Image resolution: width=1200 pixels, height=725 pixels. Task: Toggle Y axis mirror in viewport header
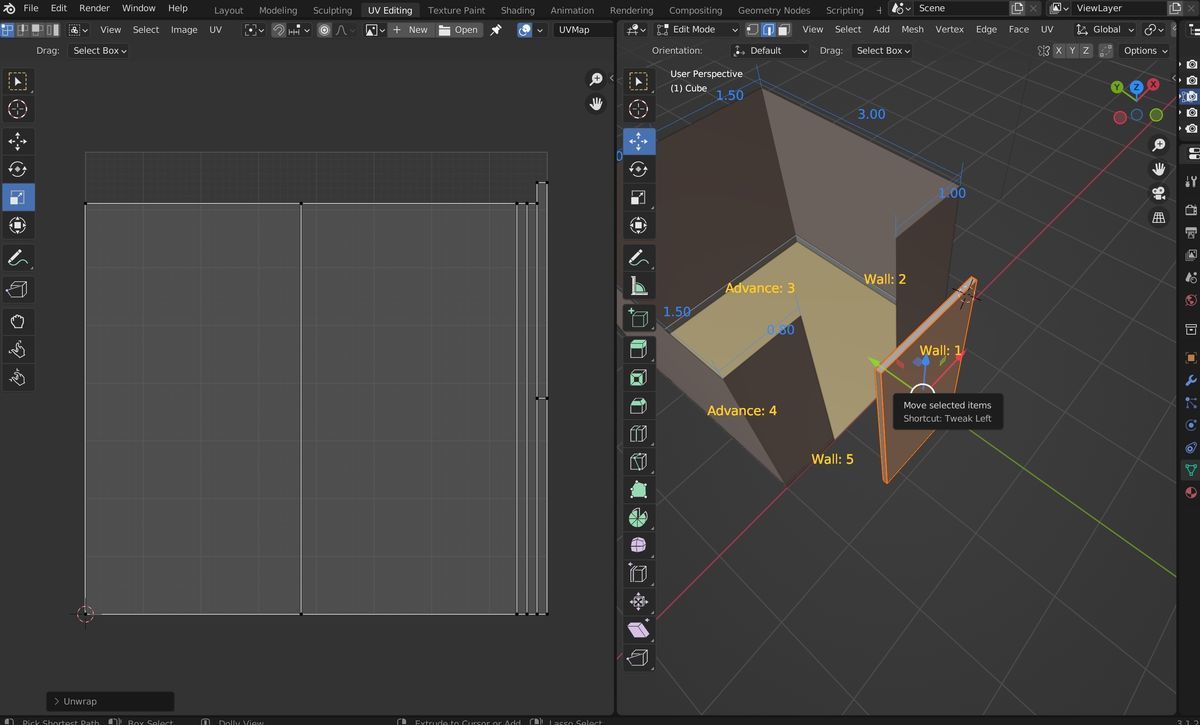[1073, 50]
